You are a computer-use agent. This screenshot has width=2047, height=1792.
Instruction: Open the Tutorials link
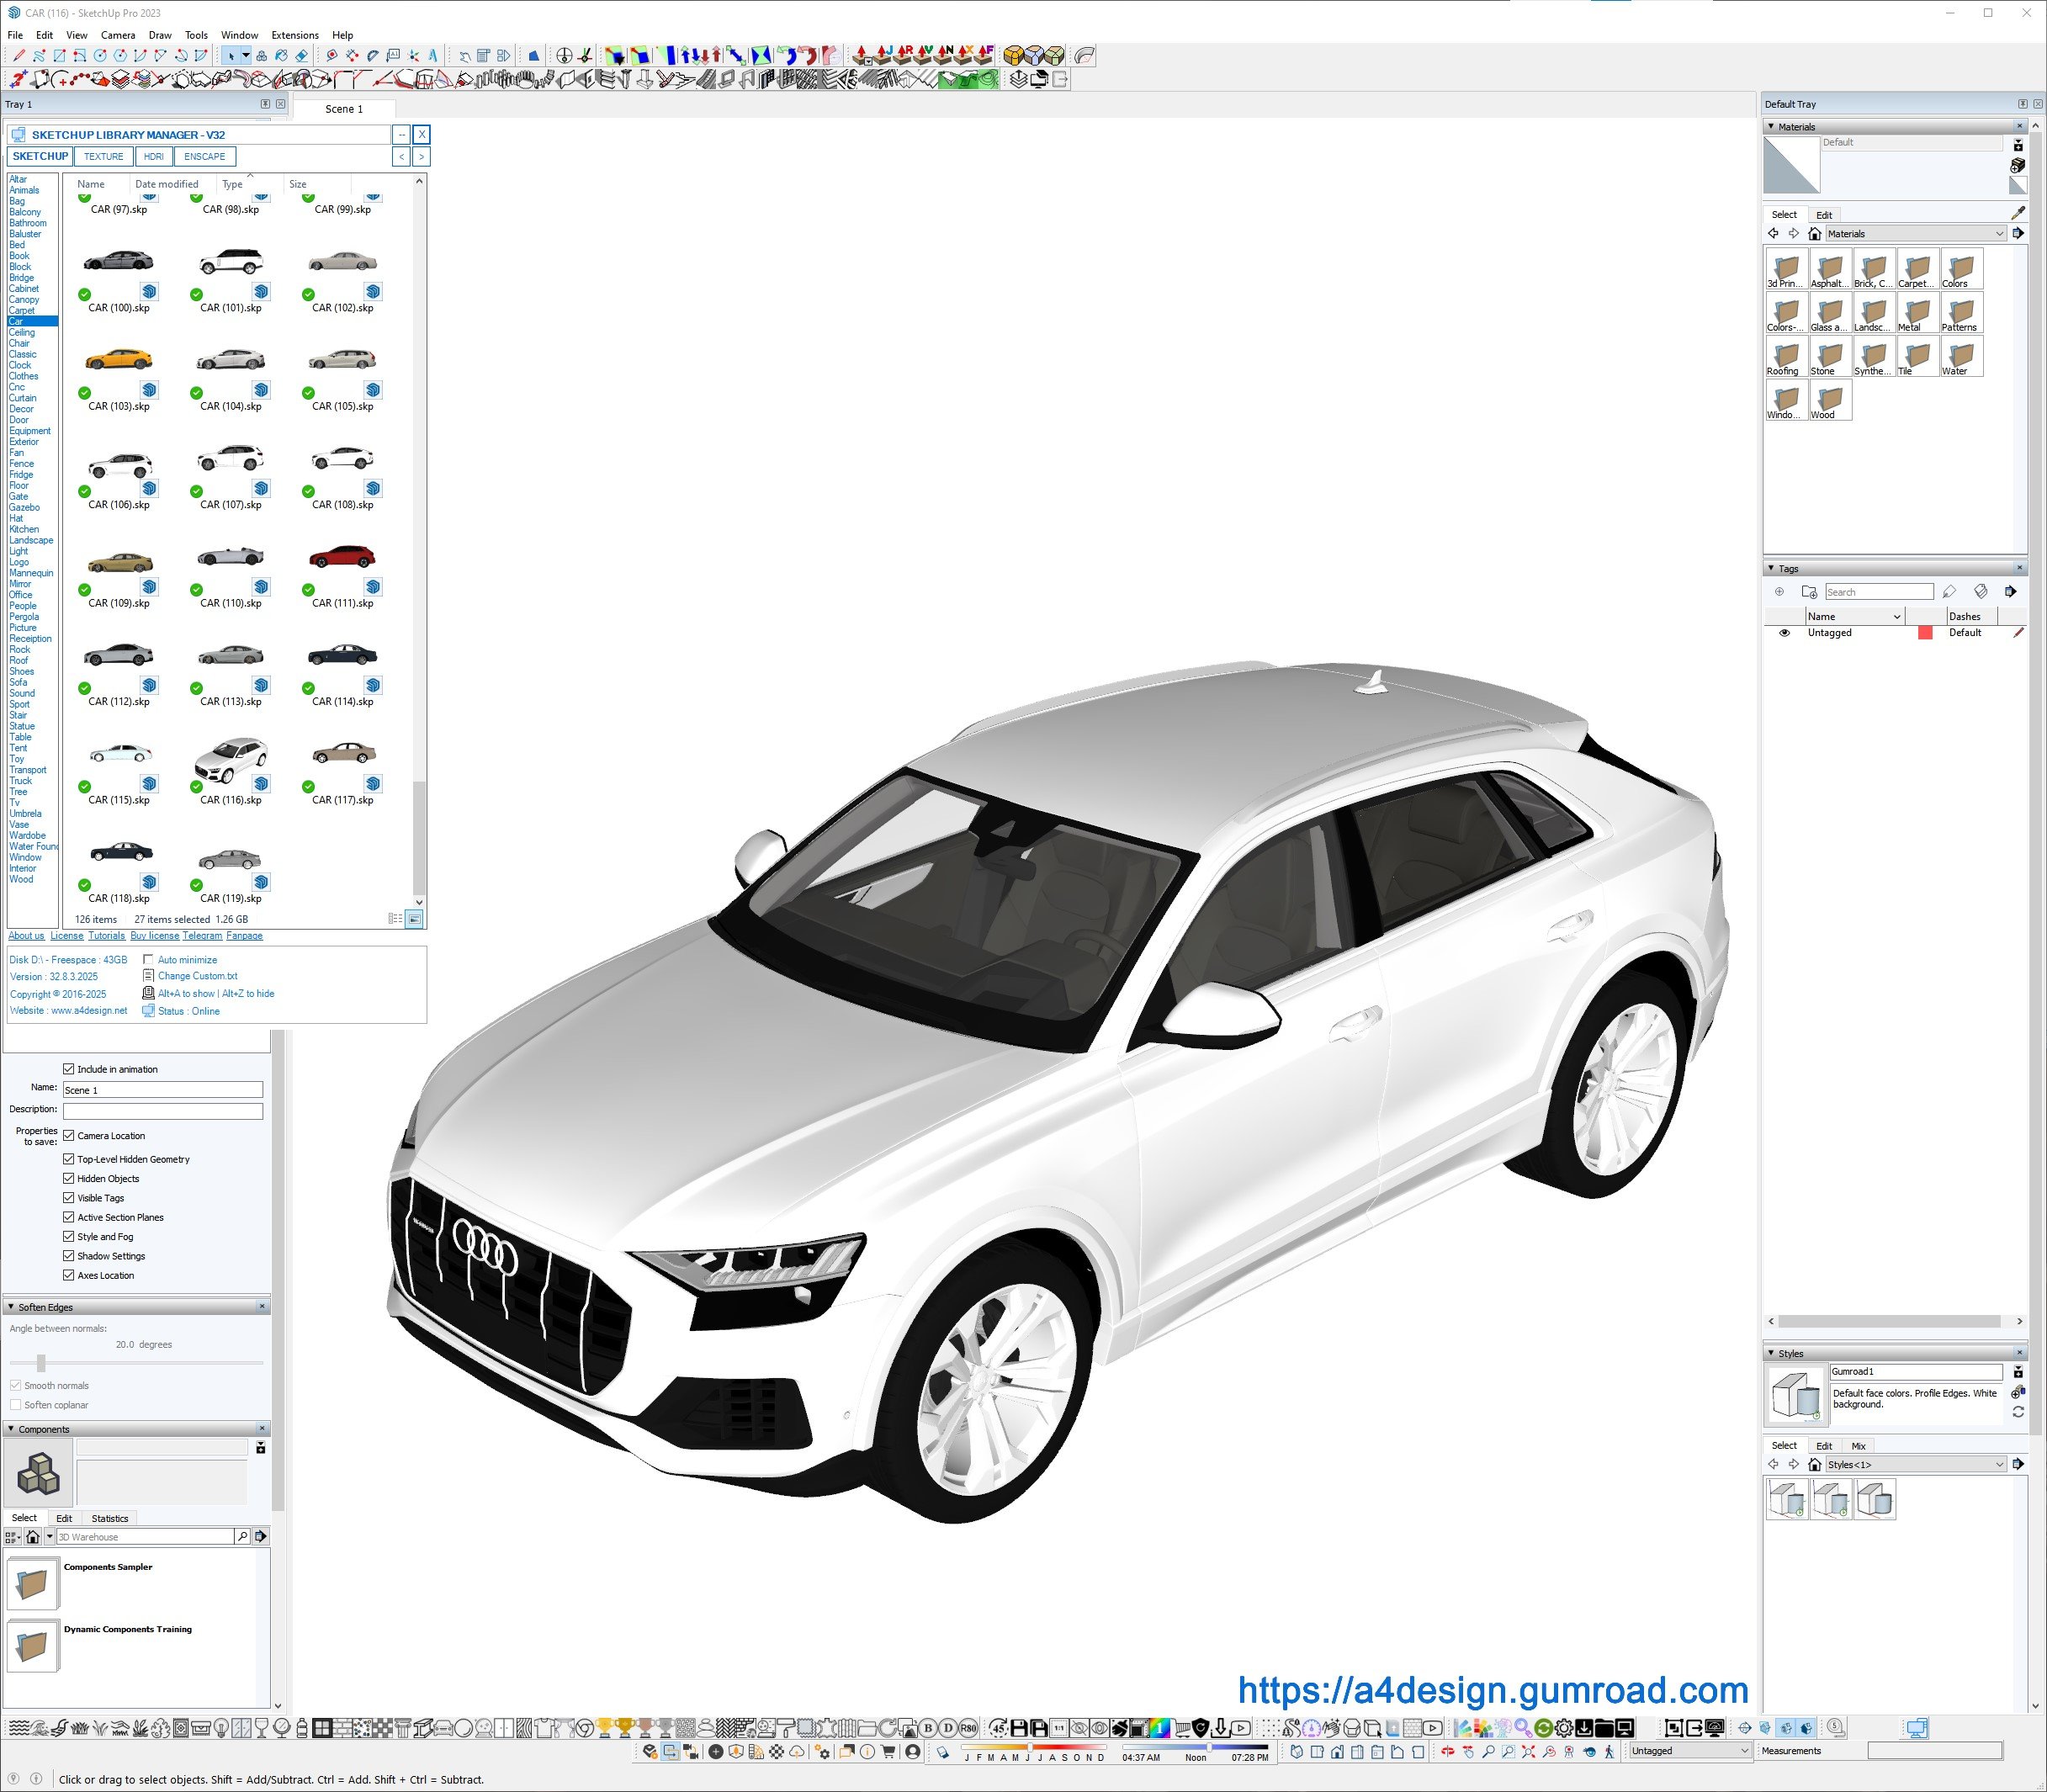[106, 936]
